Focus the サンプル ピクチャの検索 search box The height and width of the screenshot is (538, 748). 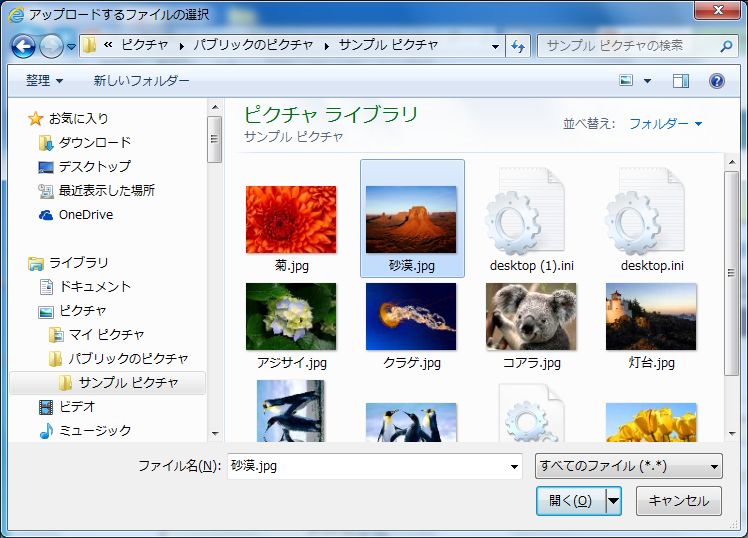(638, 46)
